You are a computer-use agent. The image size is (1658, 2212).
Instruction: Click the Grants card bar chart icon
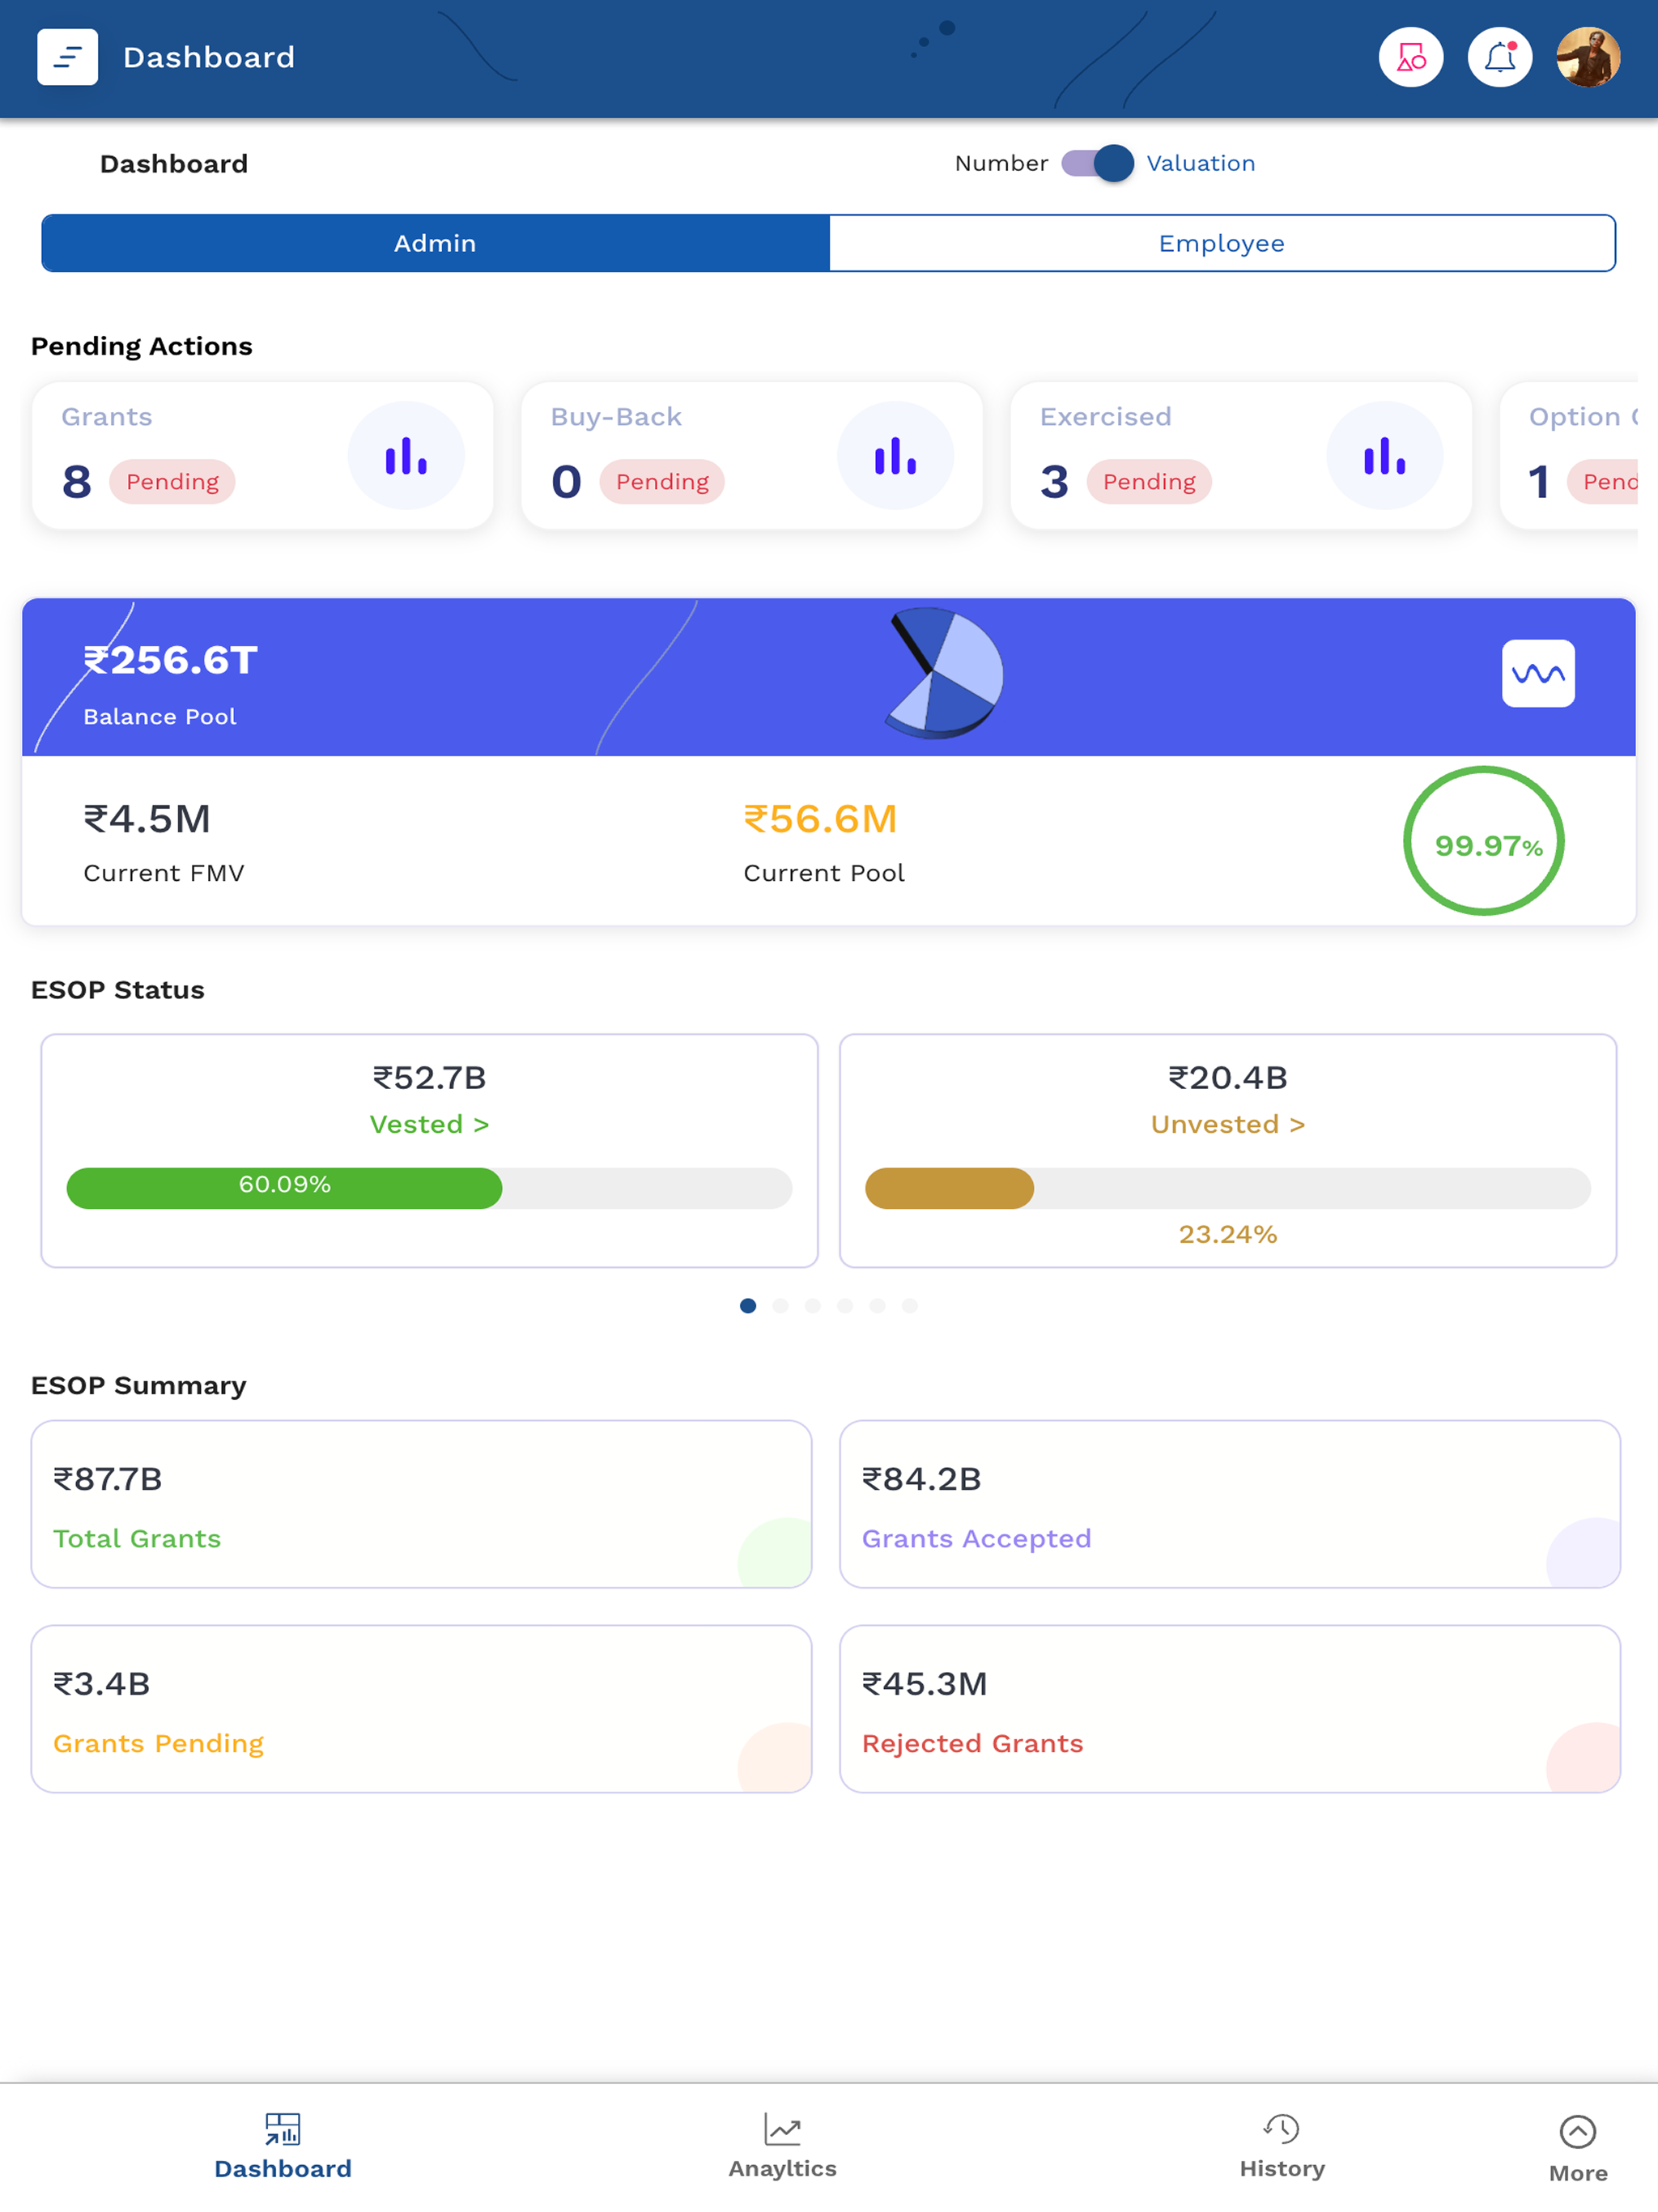[406, 456]
